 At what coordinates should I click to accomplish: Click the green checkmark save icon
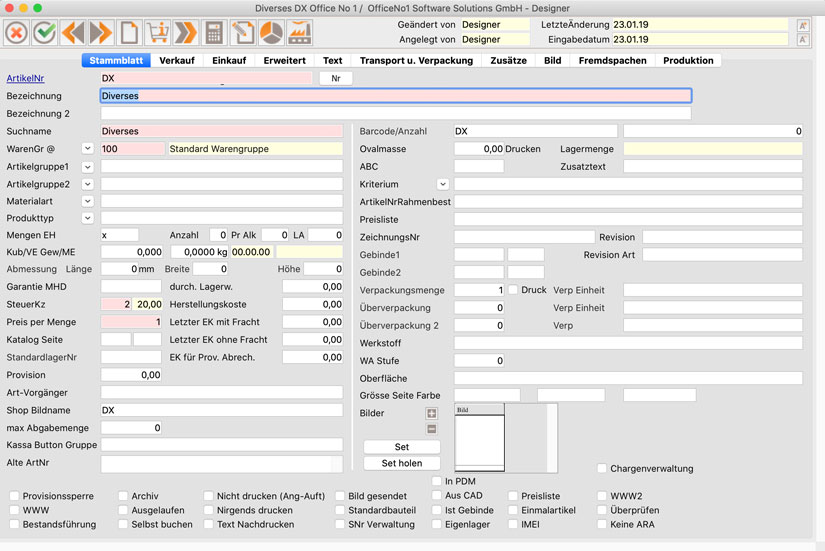45,33
